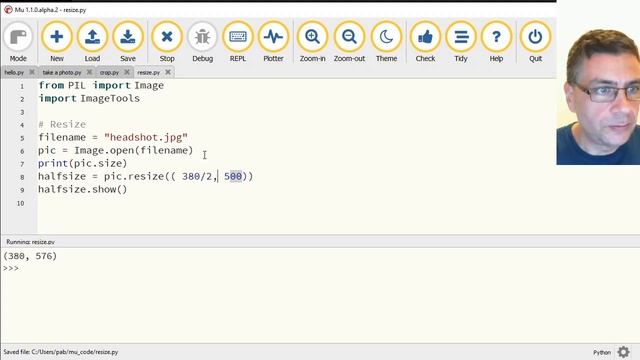The width and height of the screenshot is (640, 360).
Task: Zoom-out the editor text
Action: coord(349,42)
